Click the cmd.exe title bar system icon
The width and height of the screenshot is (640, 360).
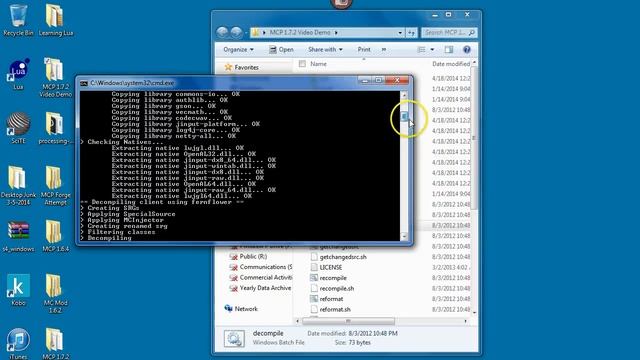[84, 83]
